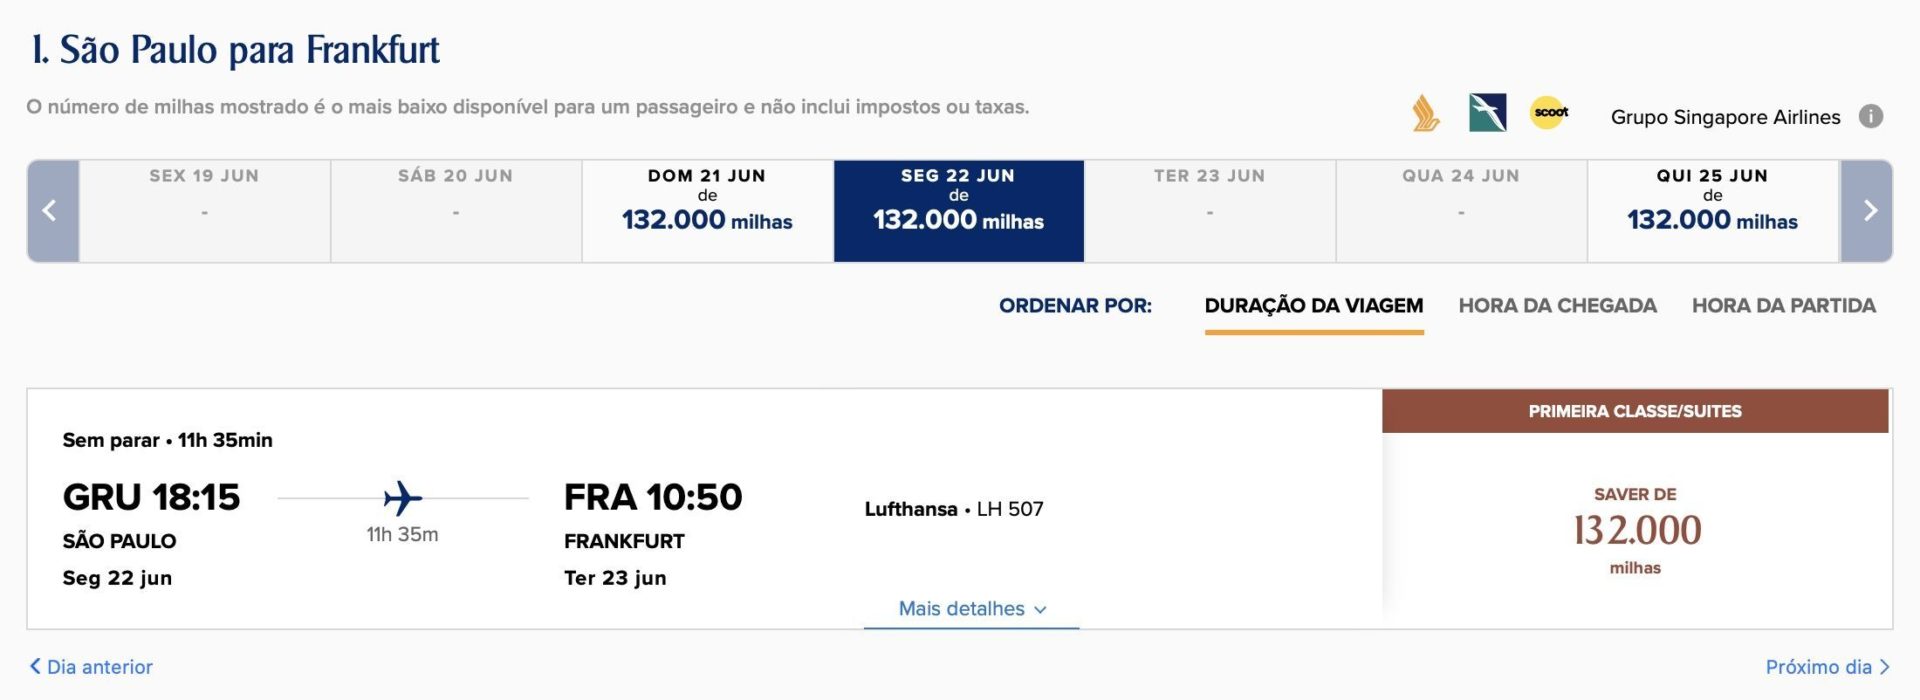Click the airplane icon on flight route
The width and height of the screenshot is (1920, 700).
(402, 497)
